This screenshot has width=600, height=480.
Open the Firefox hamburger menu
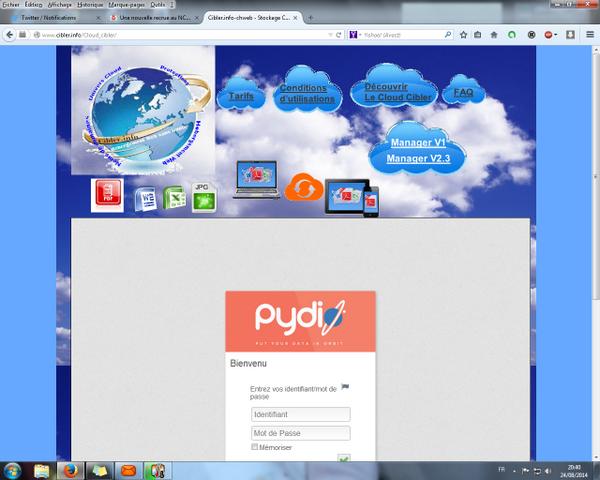tap(590, 35)
